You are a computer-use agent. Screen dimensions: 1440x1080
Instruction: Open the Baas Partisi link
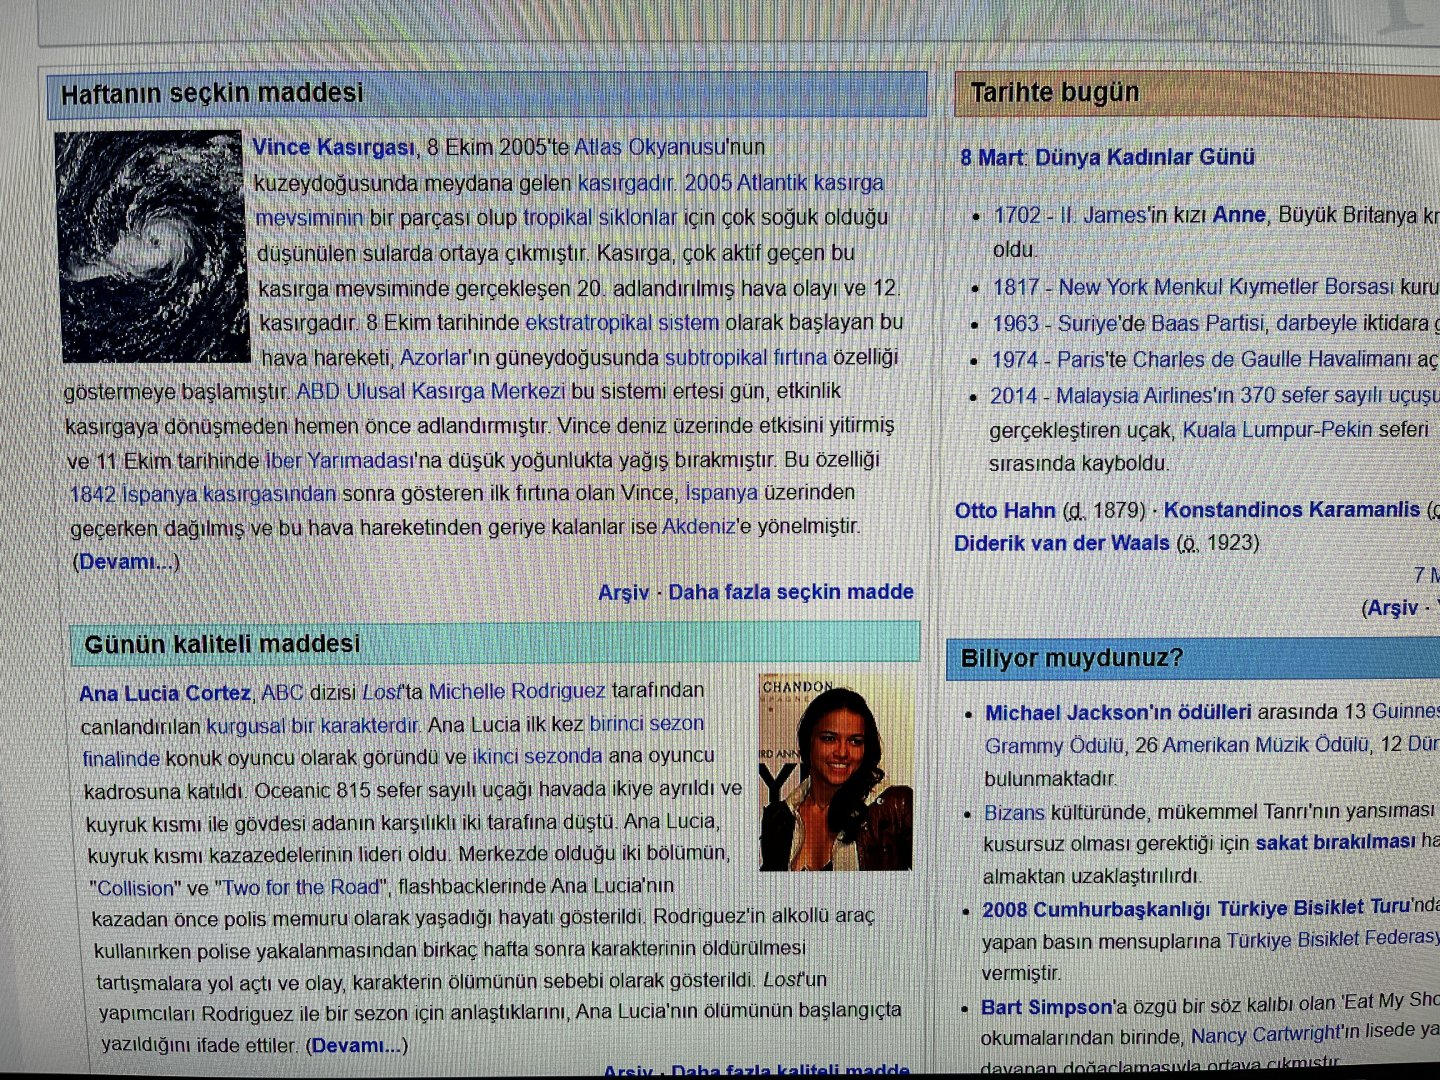[1208, 323]
